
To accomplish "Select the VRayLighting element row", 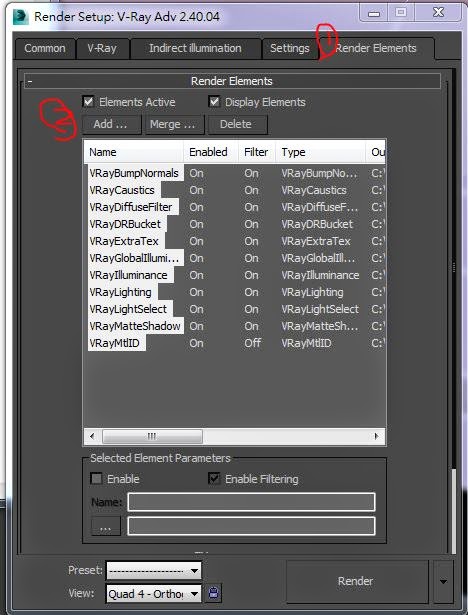I will 235,292.
